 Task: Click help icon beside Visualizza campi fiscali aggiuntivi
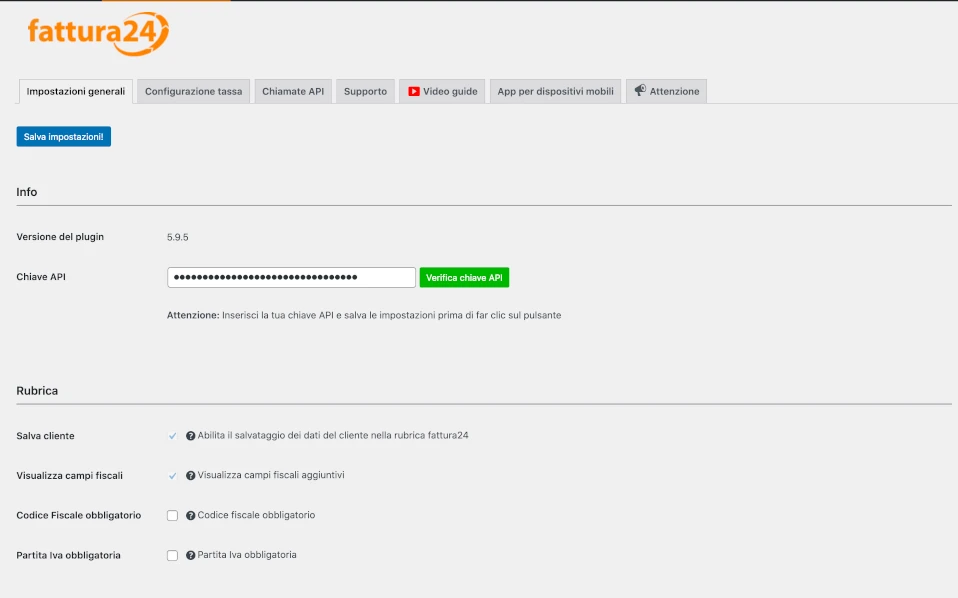[191, 476]
